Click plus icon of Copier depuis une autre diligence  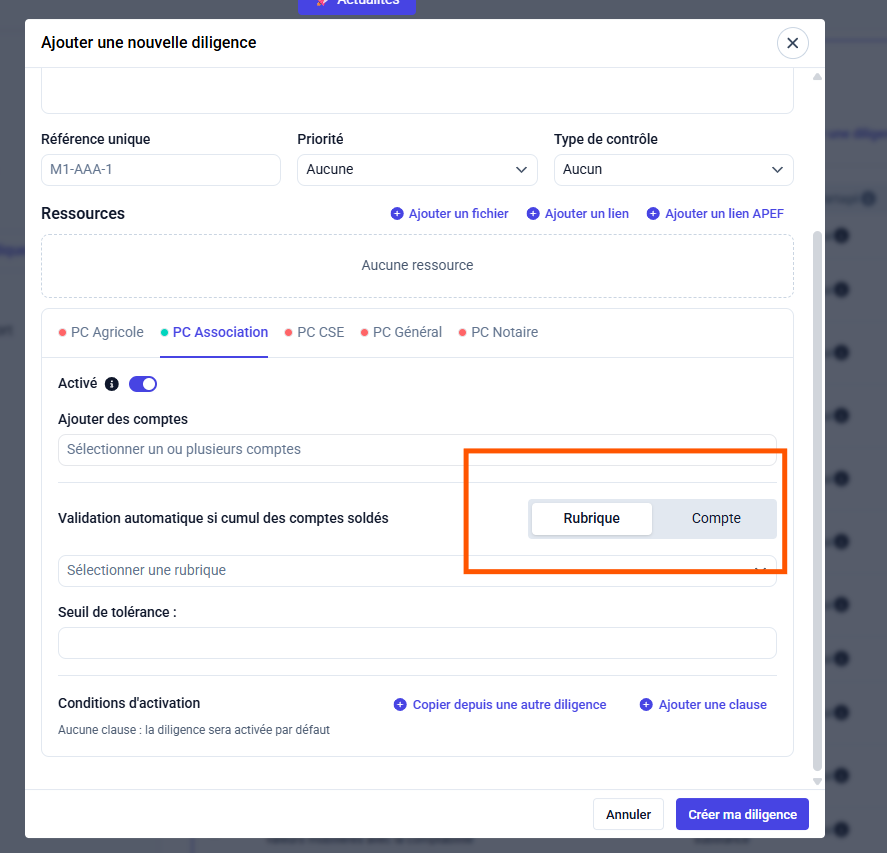[x=400, y=705]
